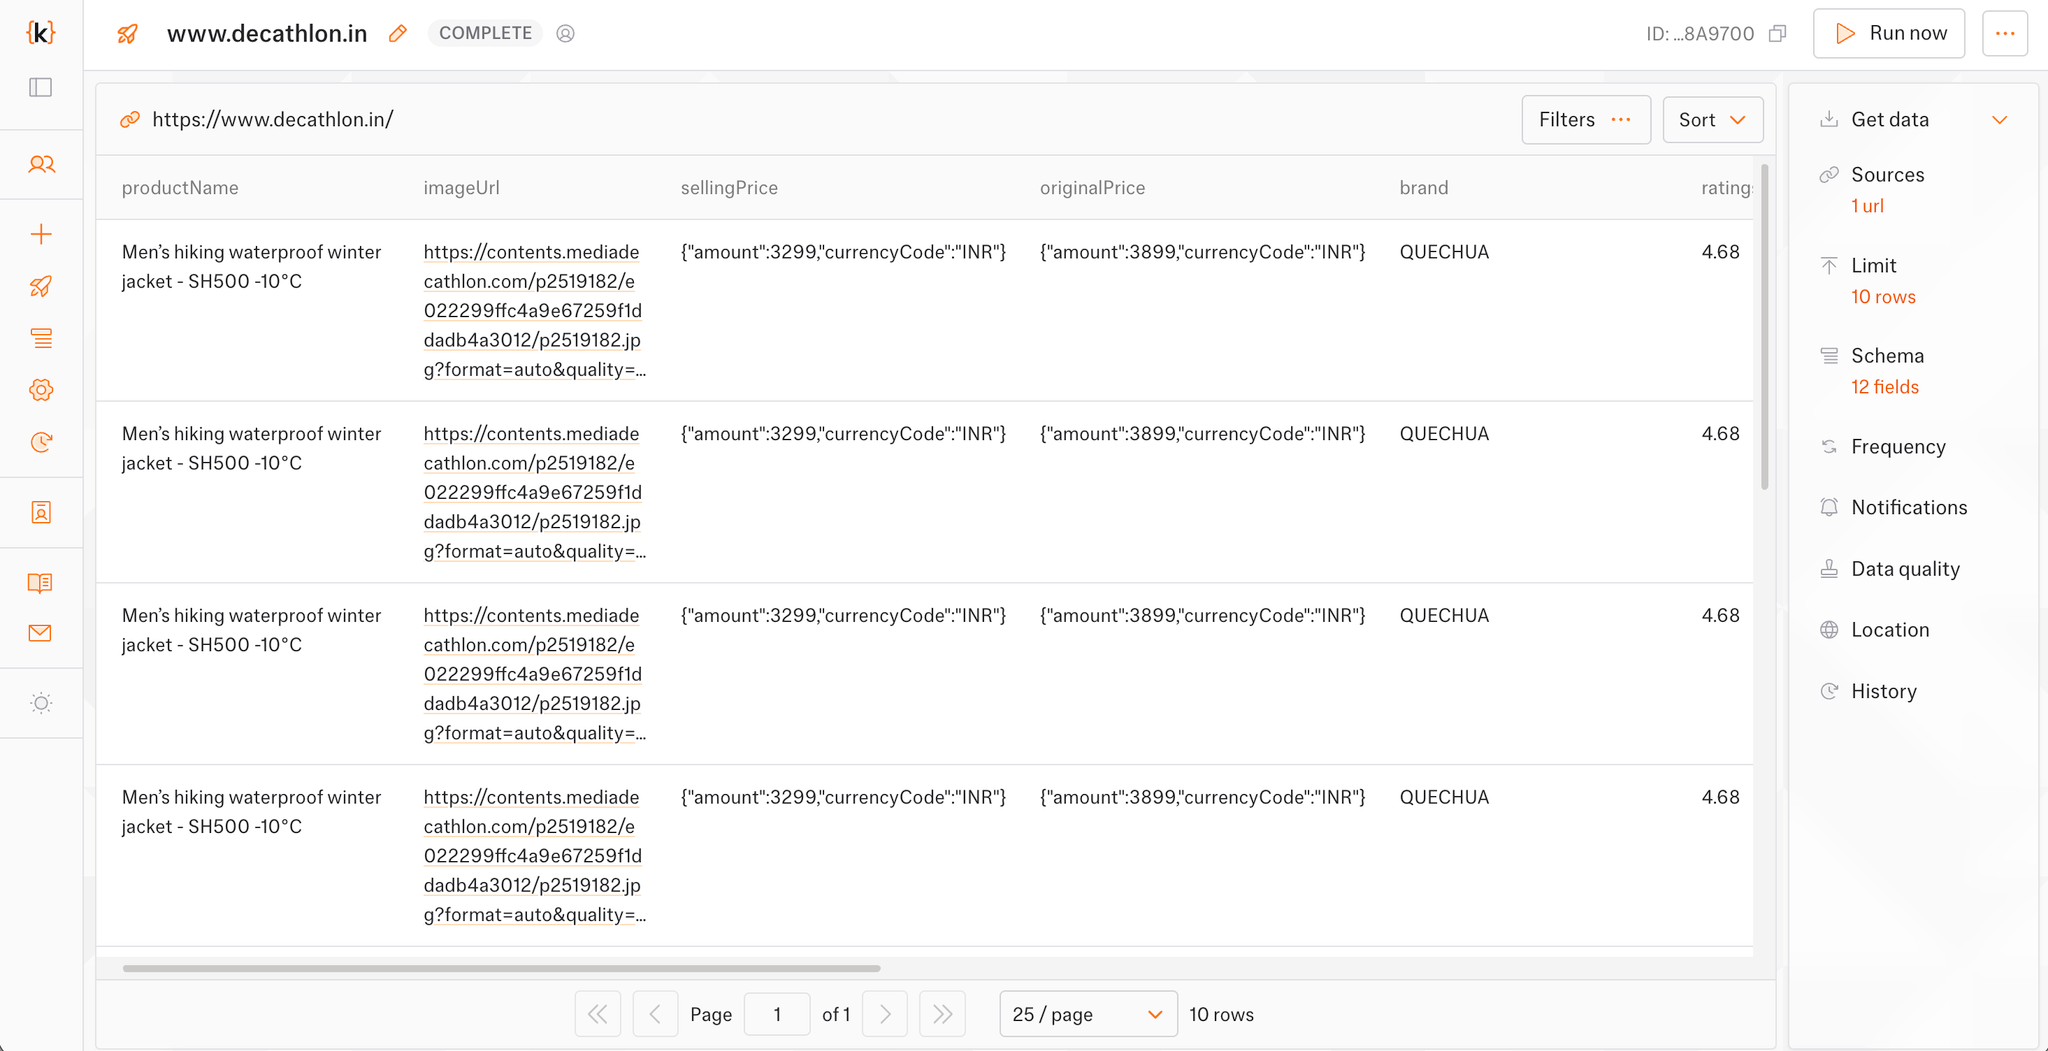Switch to the Data quality section

point(1905,568)
